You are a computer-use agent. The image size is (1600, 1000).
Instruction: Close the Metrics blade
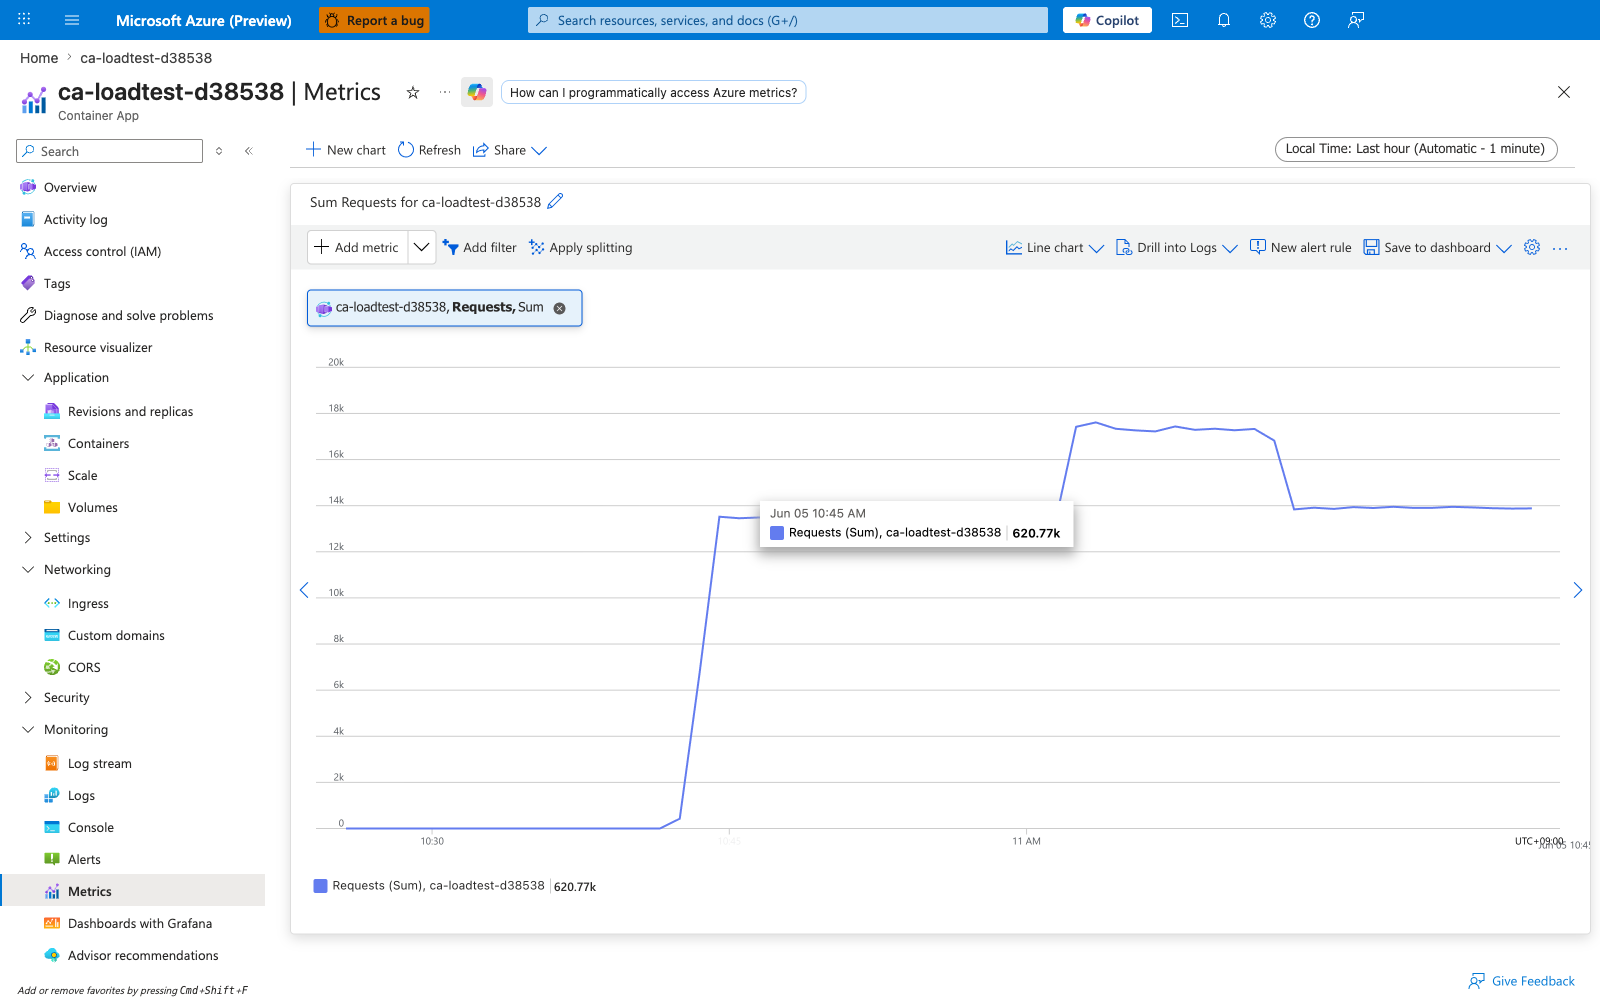1564,92
